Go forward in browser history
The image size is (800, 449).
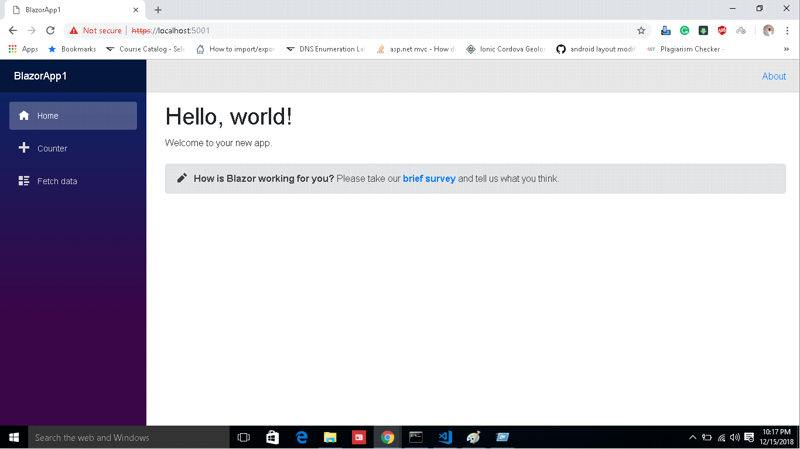[x=32, y=31]
